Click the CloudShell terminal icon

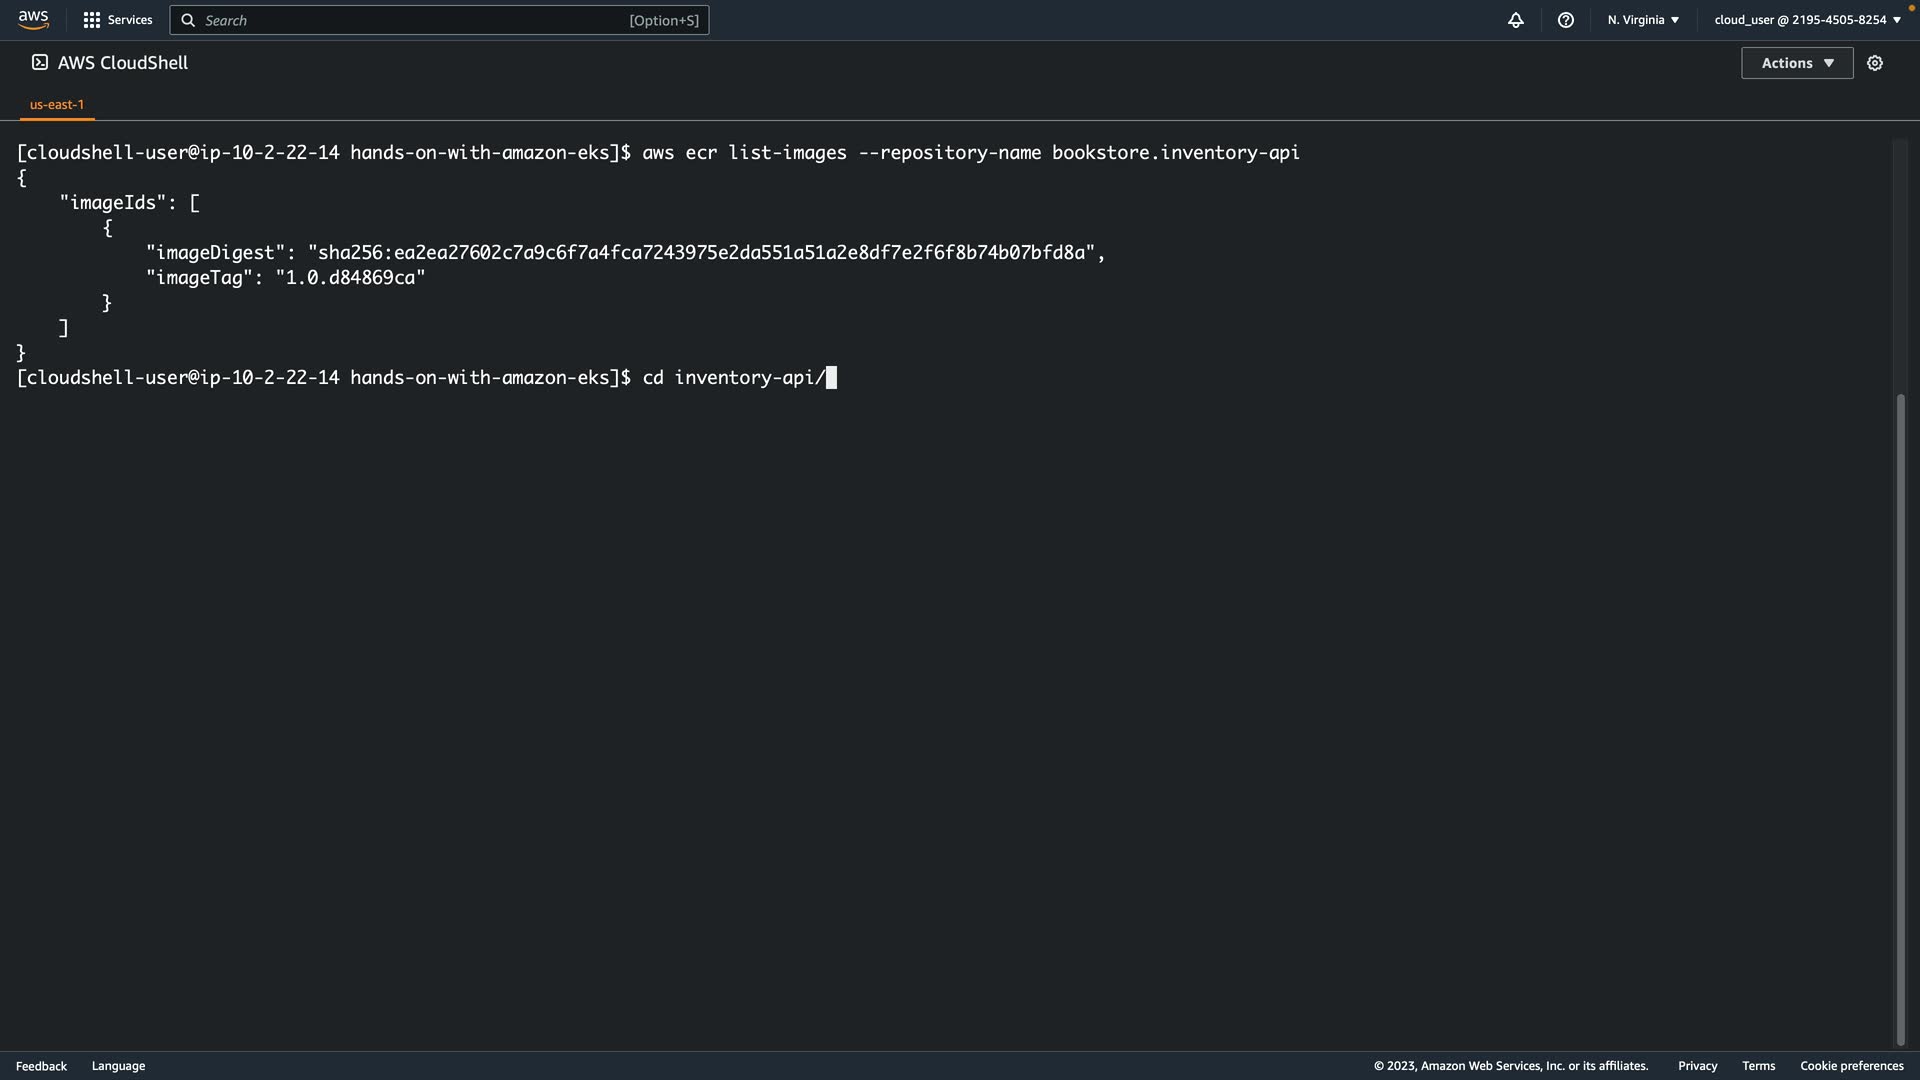tap(40, 63)
